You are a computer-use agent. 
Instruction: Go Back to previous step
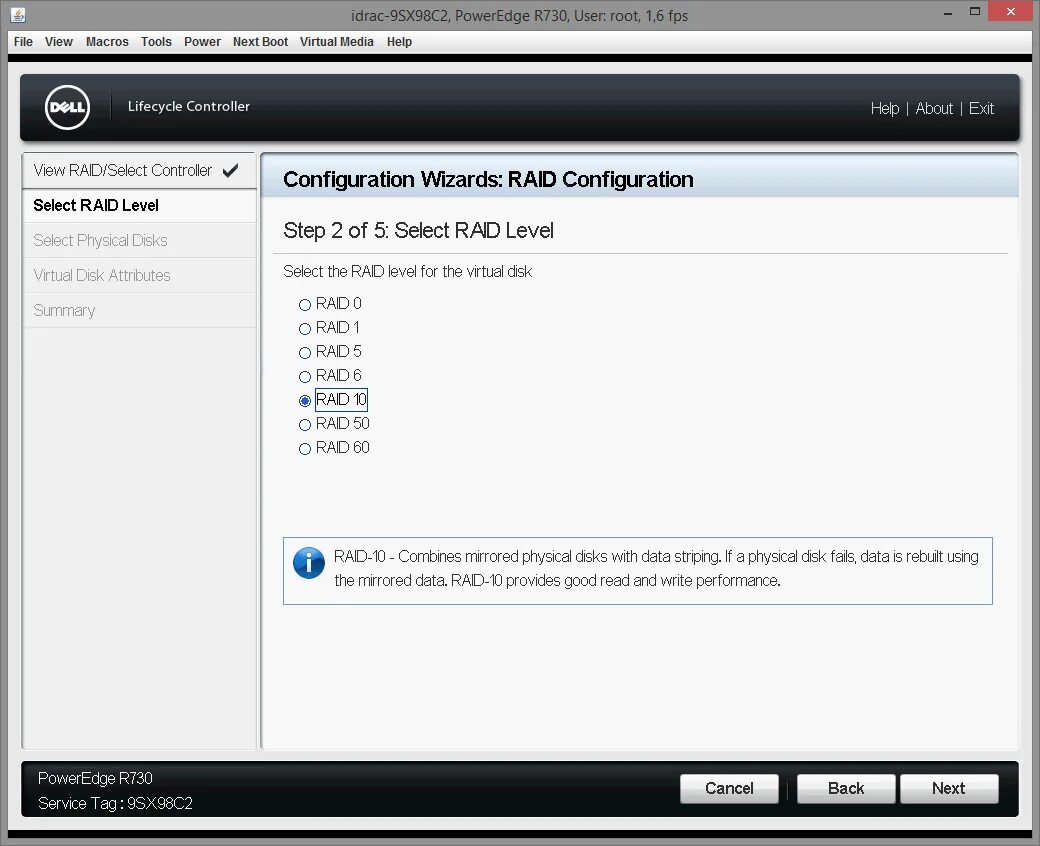846,788
